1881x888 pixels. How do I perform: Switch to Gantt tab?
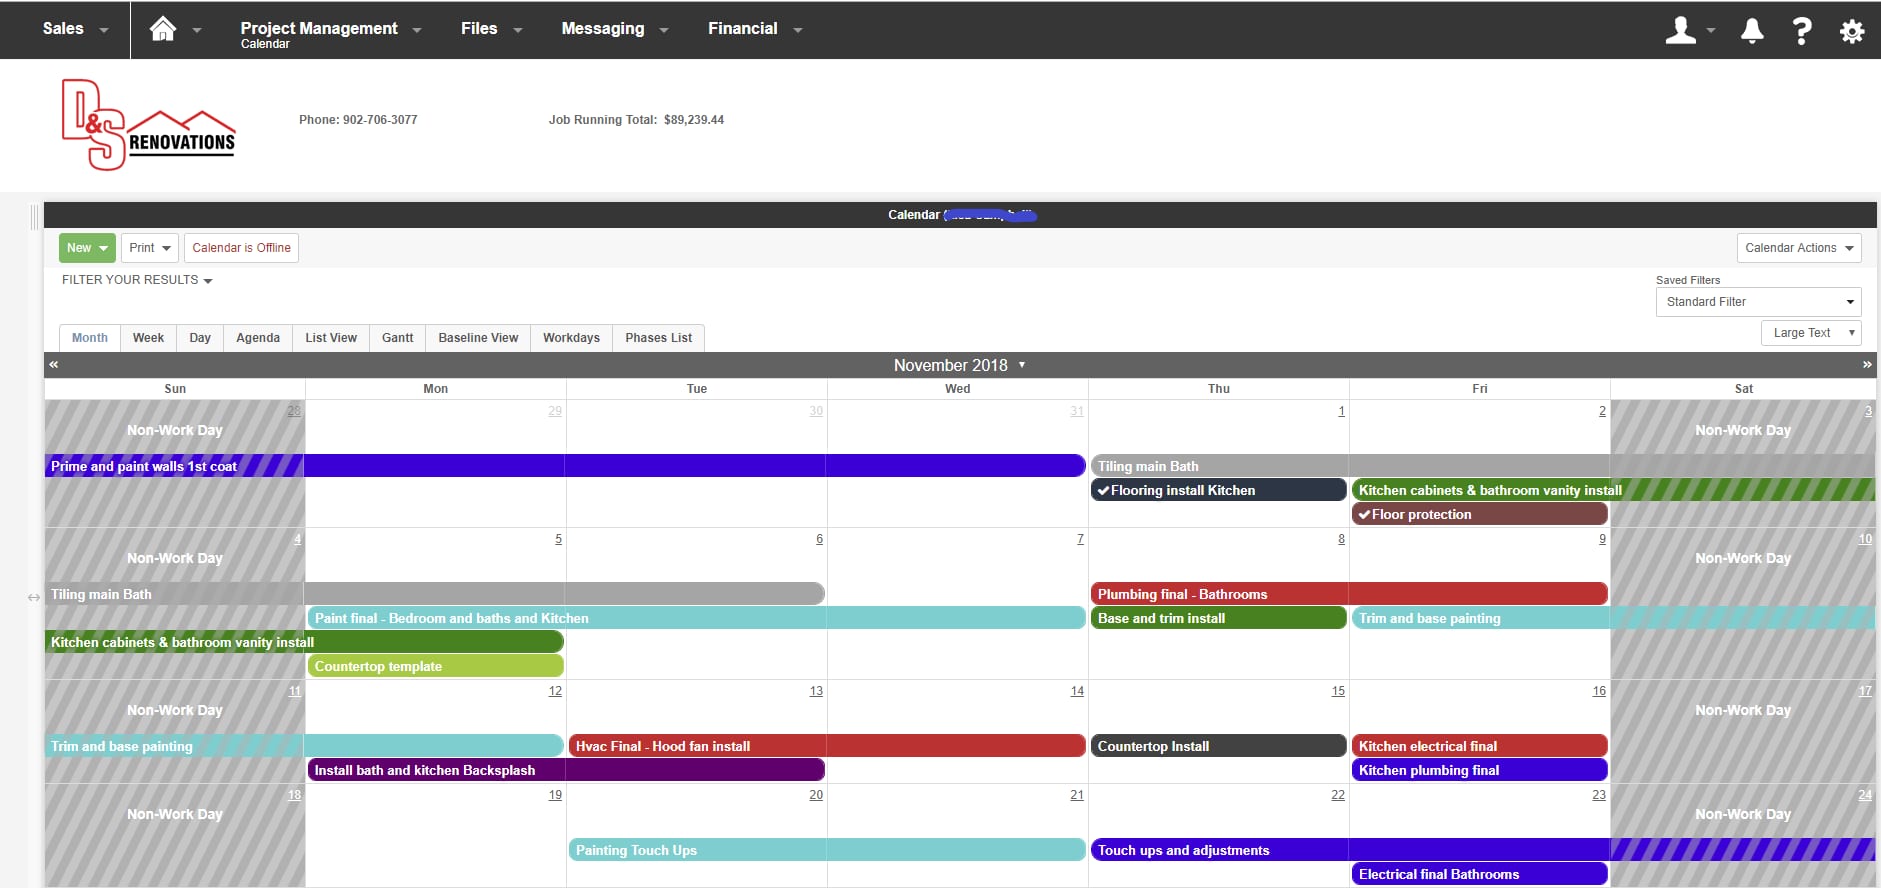tap(397, 338)
